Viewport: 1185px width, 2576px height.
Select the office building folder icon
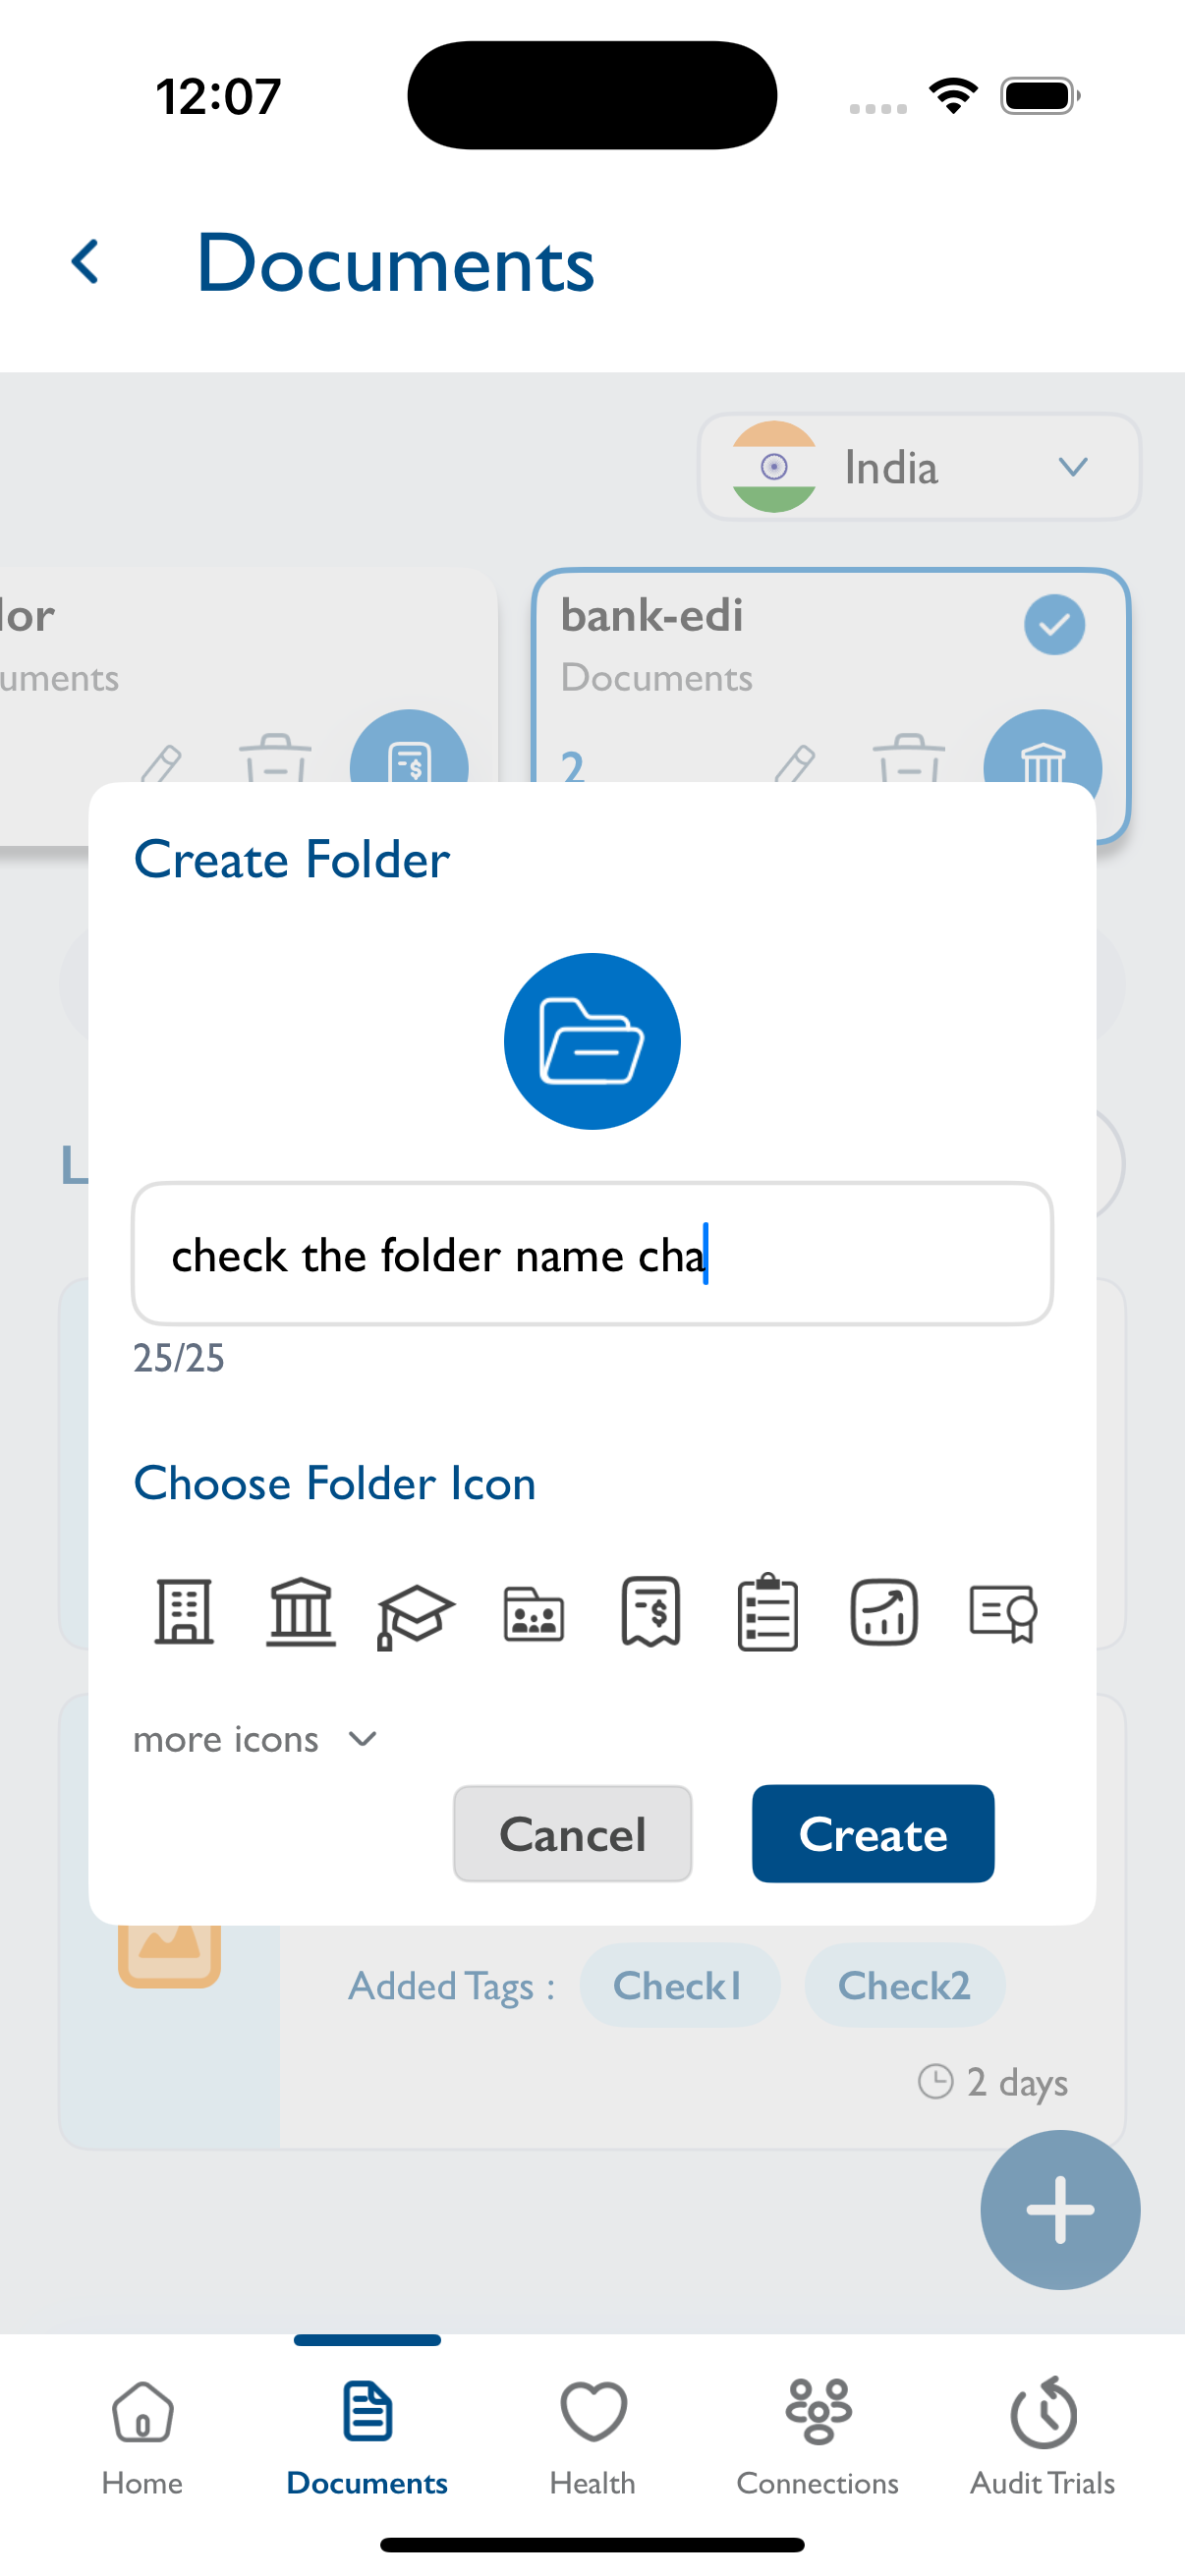coord(184,1611)
